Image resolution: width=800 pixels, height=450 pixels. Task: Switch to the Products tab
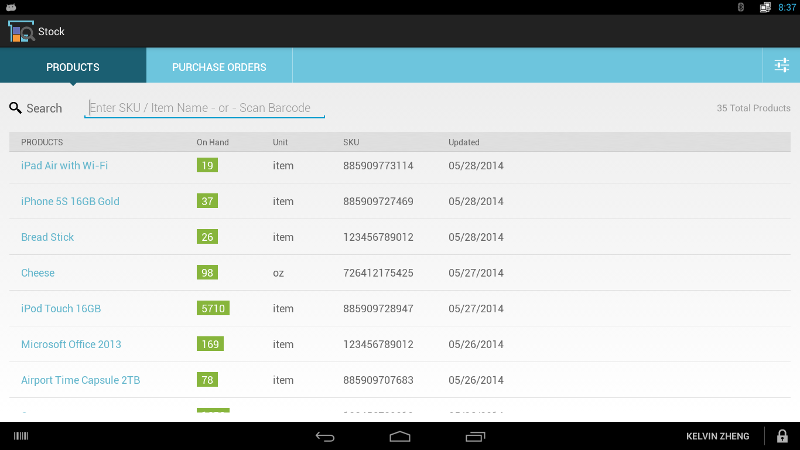73,67
